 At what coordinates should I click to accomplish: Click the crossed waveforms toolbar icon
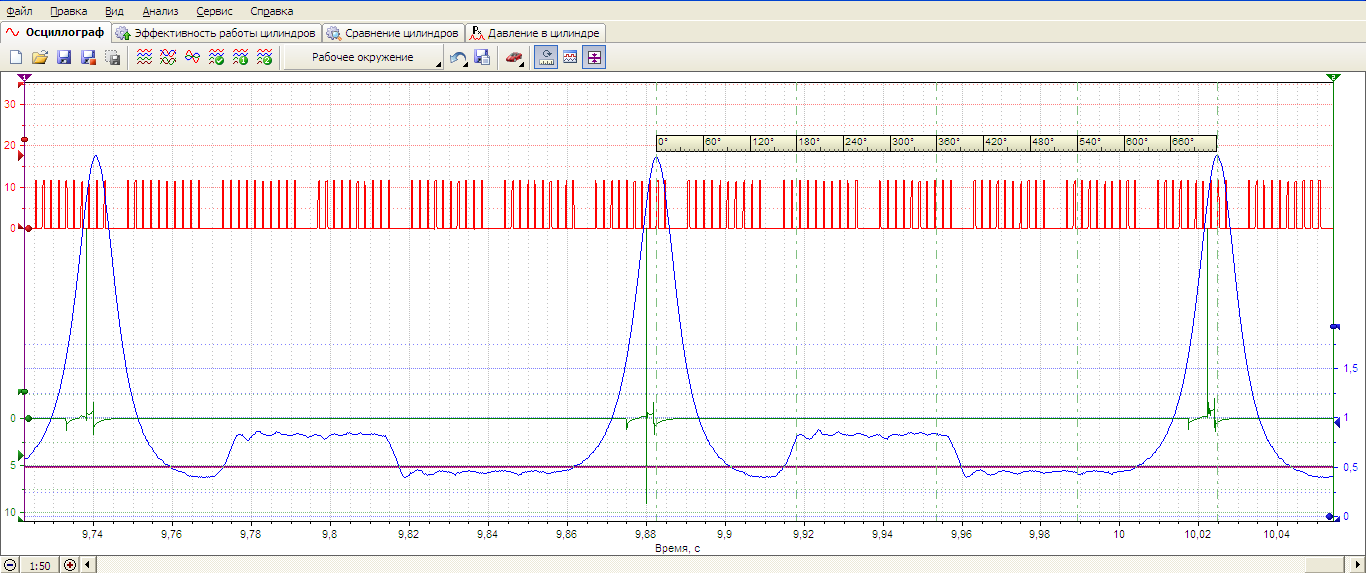[168, 58]
